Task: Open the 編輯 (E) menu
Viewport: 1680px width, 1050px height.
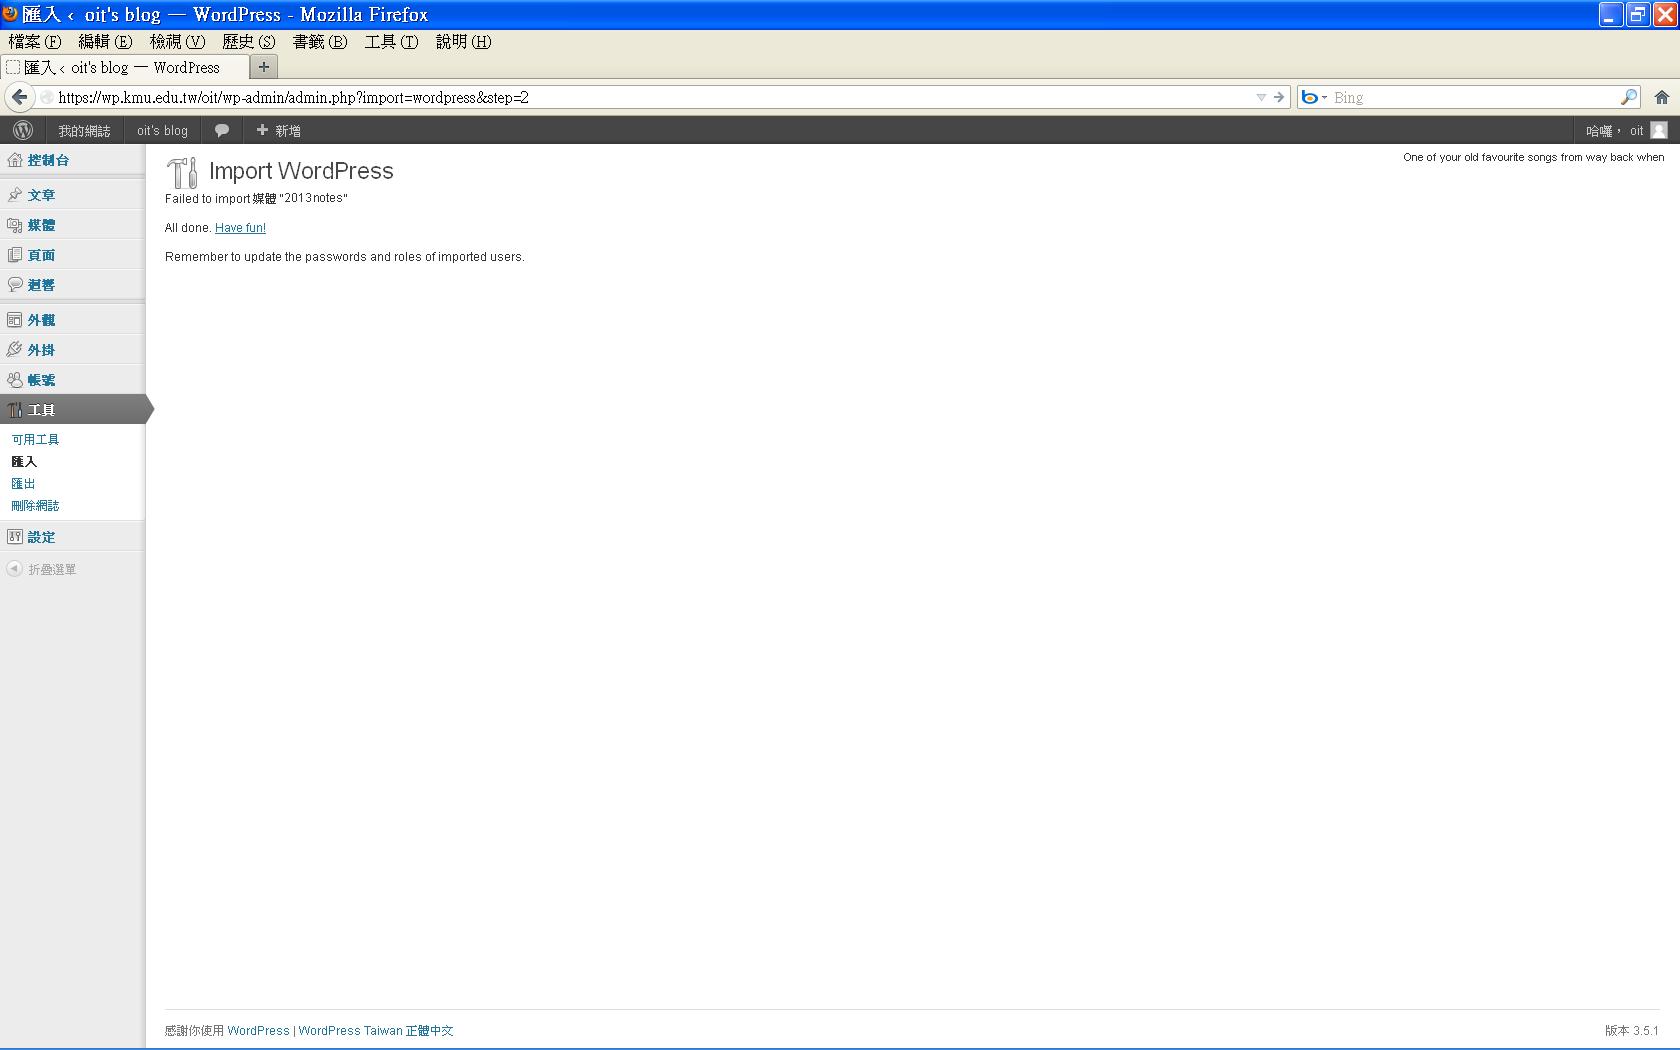Action: click(105, 42)
